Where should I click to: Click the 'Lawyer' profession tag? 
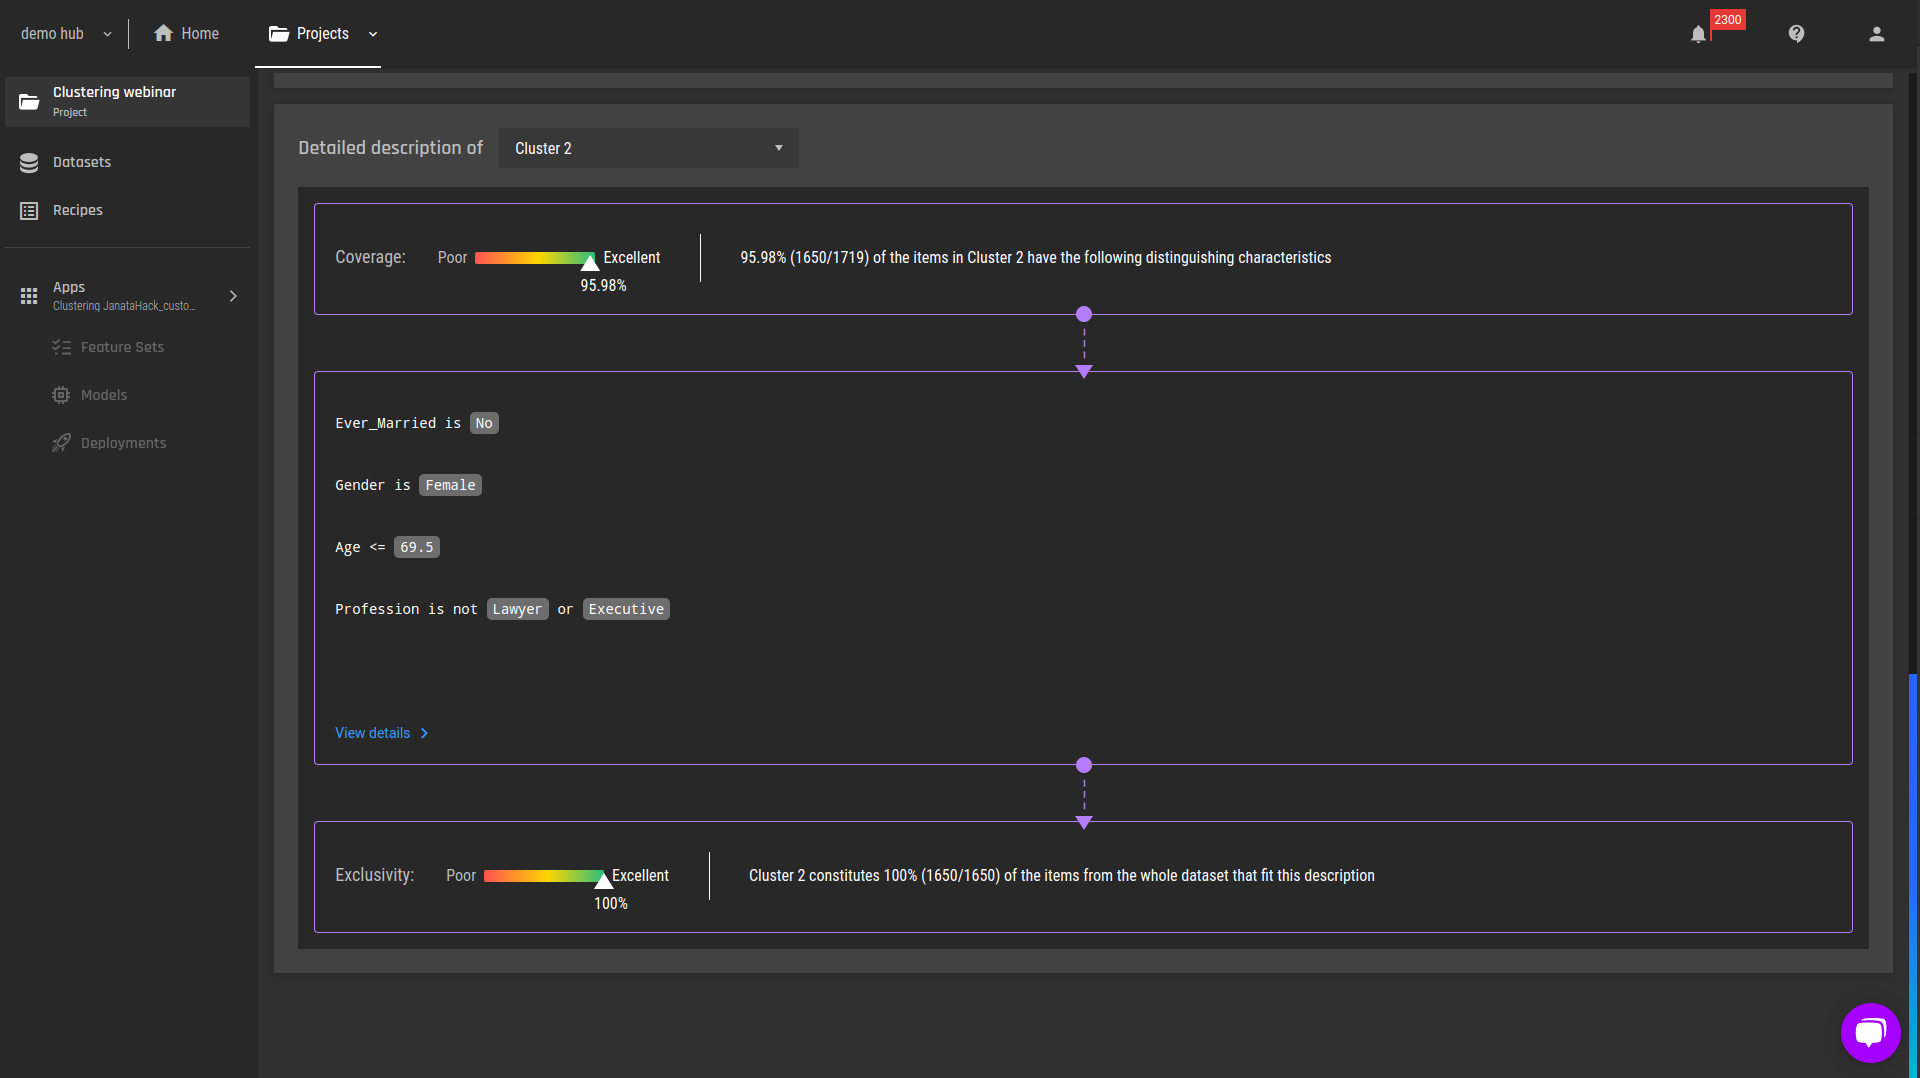[517, 609]
